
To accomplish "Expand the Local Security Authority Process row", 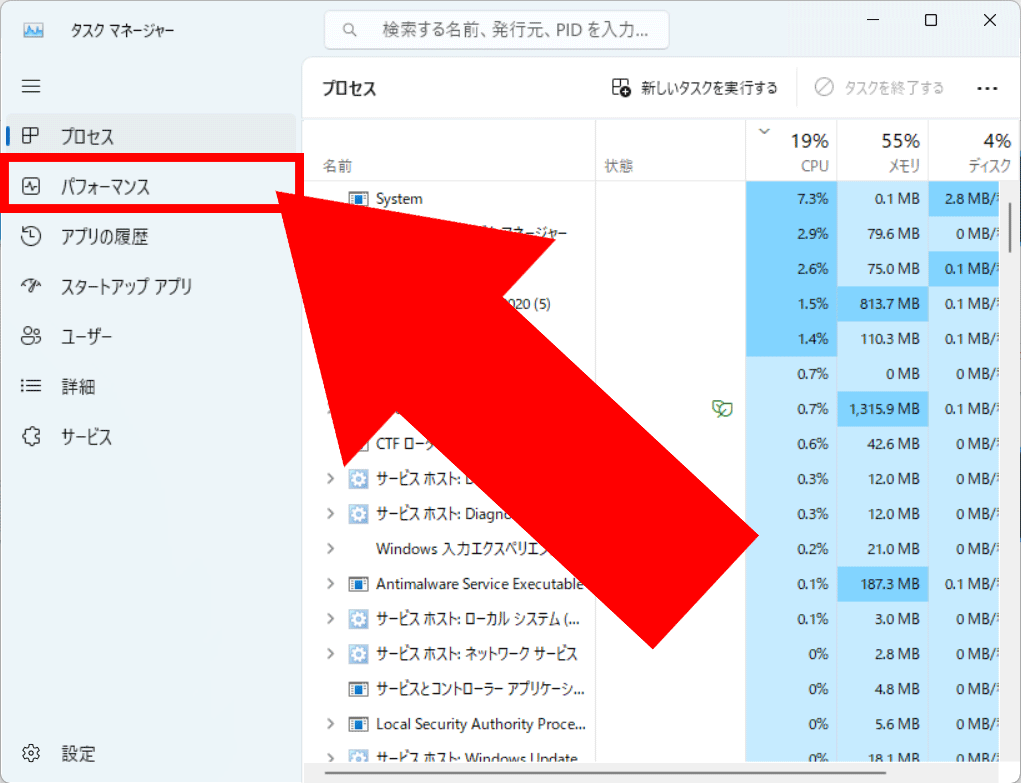I will (x=331, y=724).
